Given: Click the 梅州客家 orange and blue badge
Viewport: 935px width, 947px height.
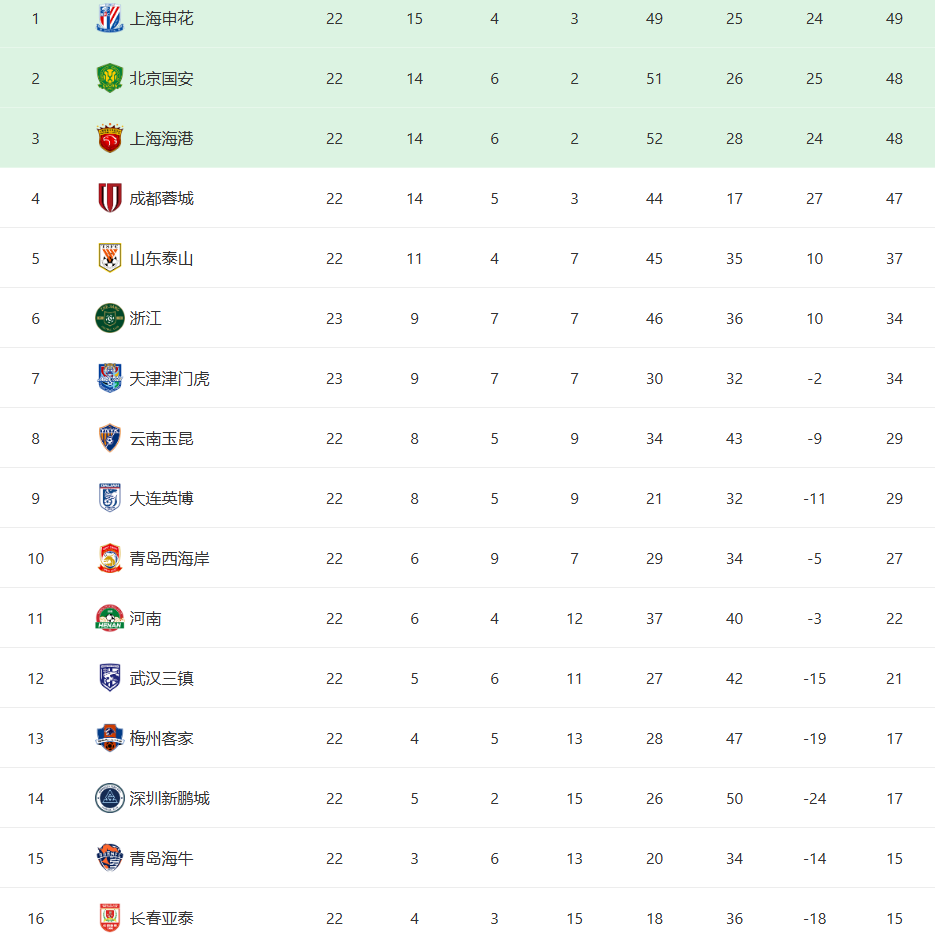Looking at the screenshot, I should pyautogui.click(x=109, y=739).
